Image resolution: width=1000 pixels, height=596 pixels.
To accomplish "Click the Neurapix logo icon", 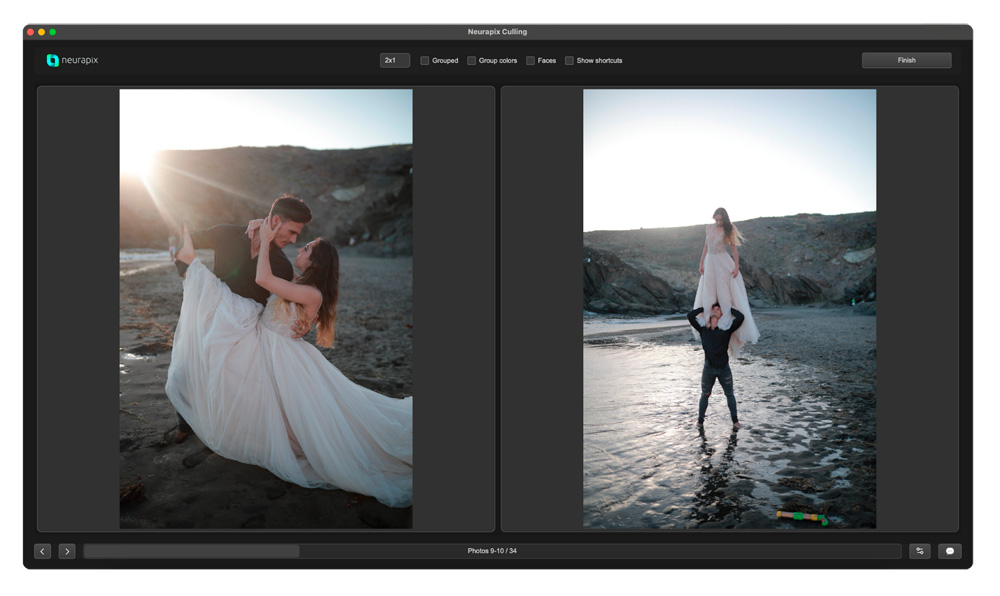I will pos(52,61).
